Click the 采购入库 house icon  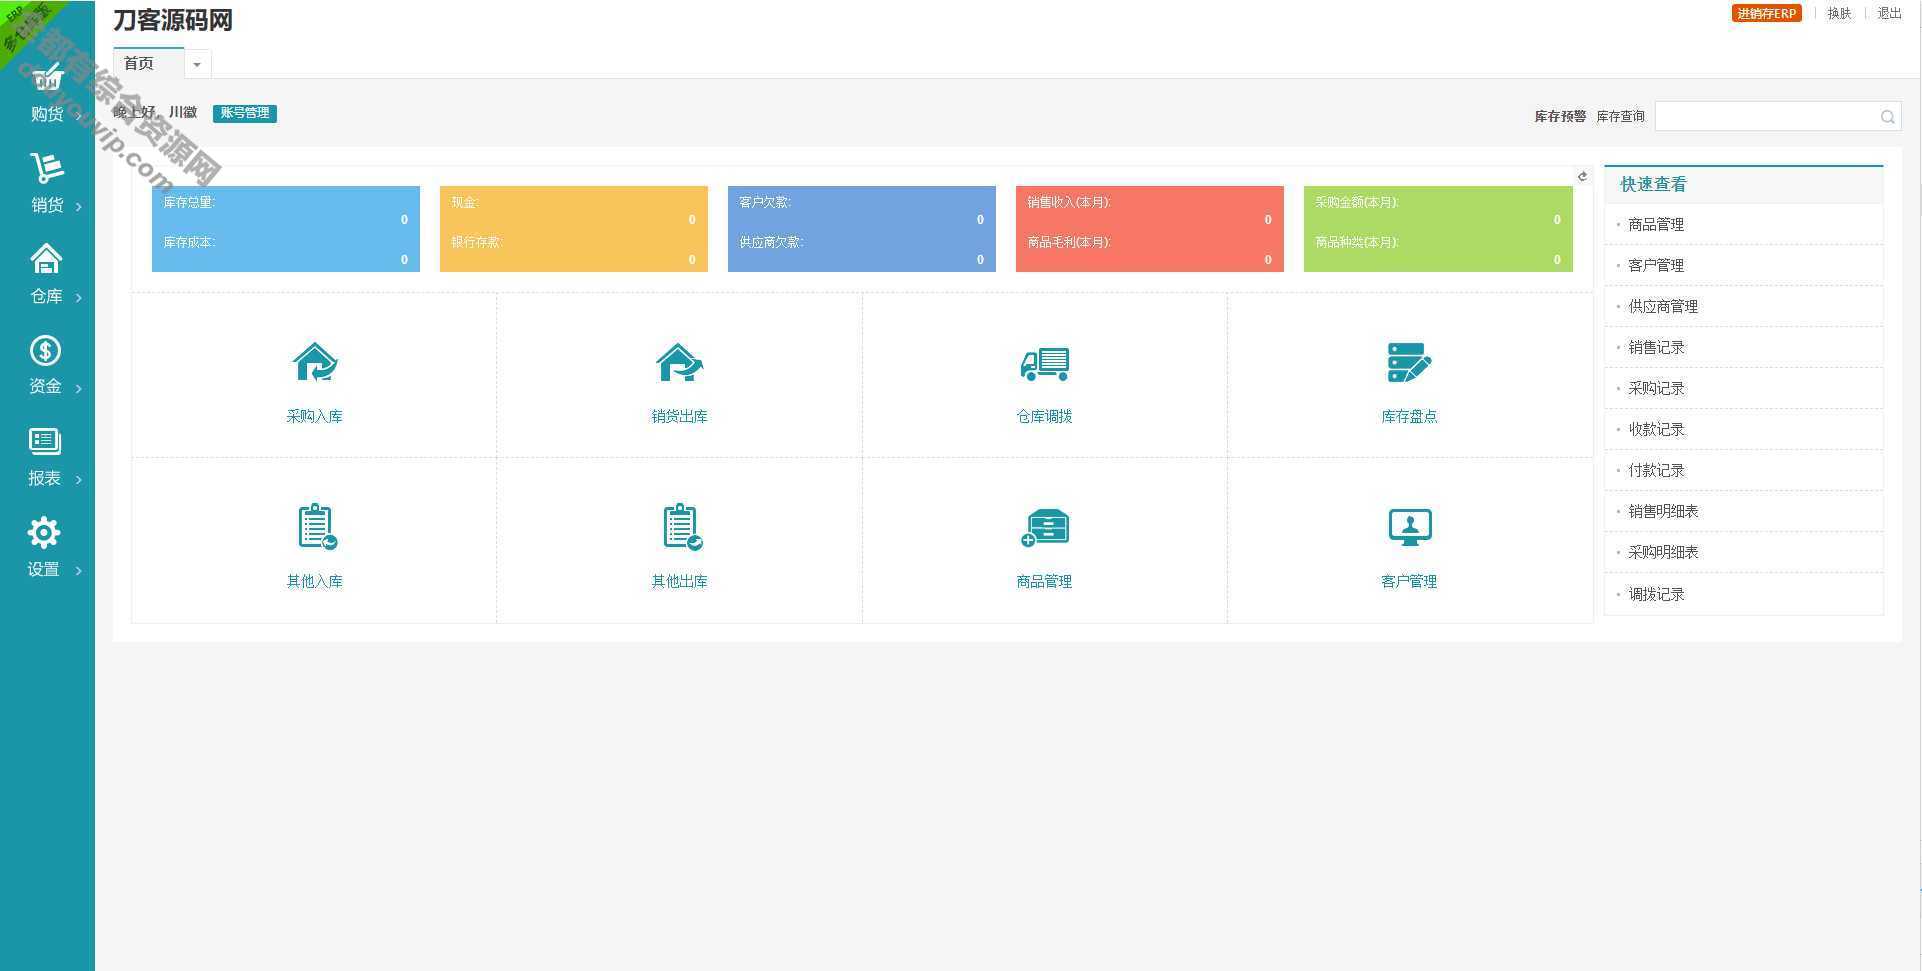point(315,362)
